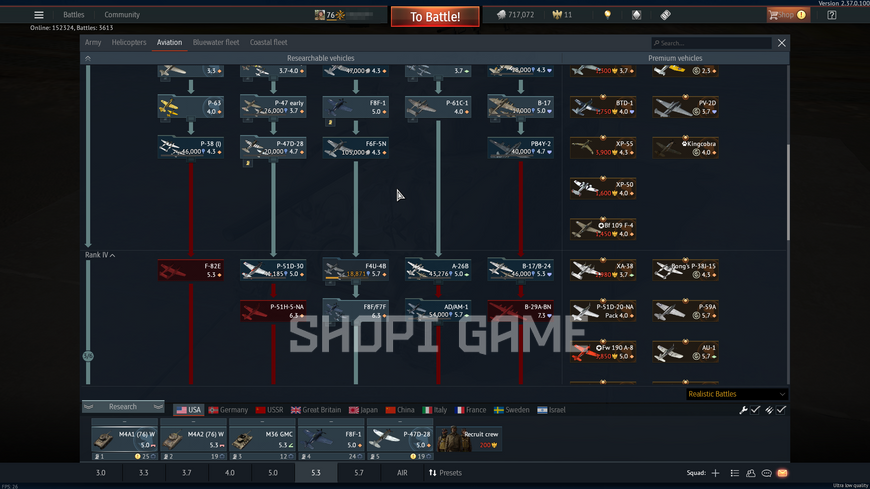870x489 pixels.
Task: Select the USA nation
Action: click(189, 410)
